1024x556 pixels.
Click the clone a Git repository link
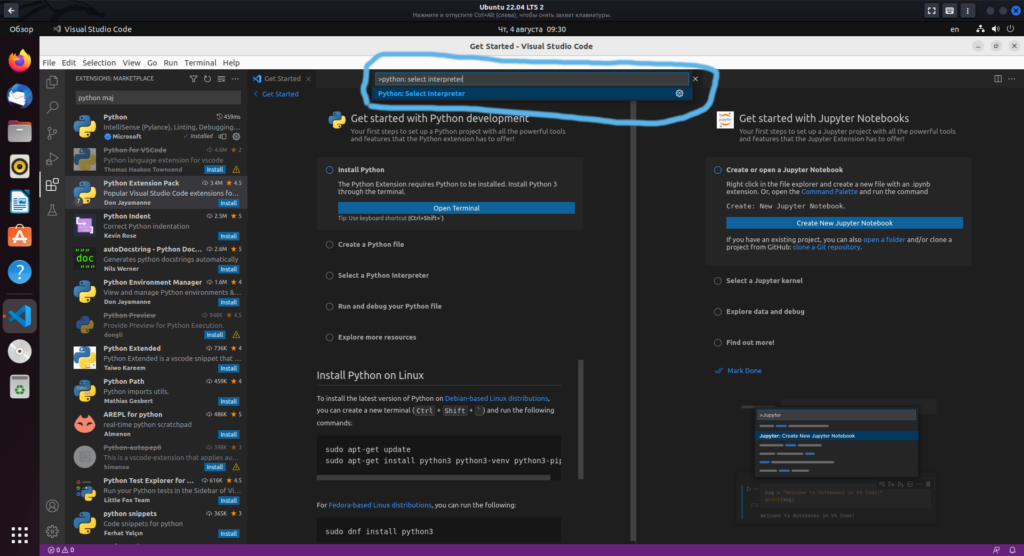point(826,247)
